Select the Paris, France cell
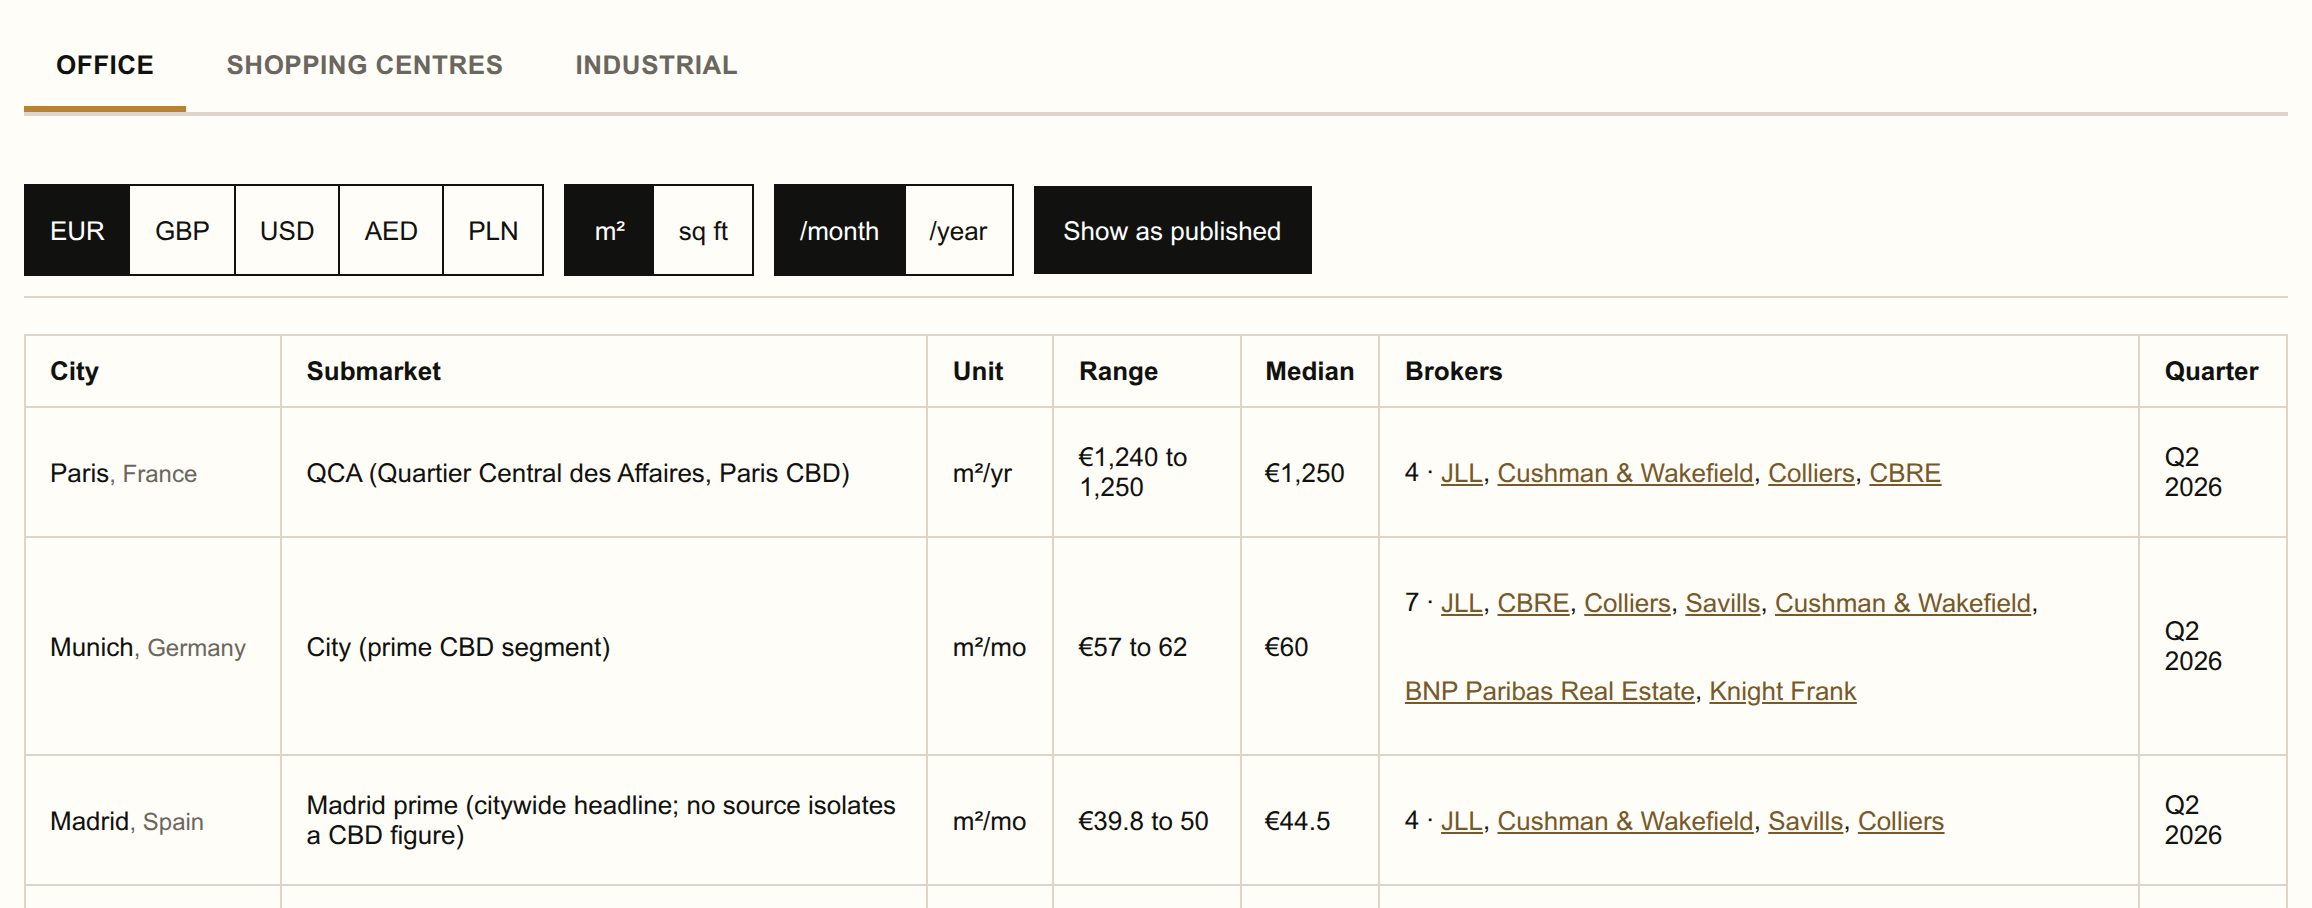The height and width of the screenshot is (908, 2312). 153,473
